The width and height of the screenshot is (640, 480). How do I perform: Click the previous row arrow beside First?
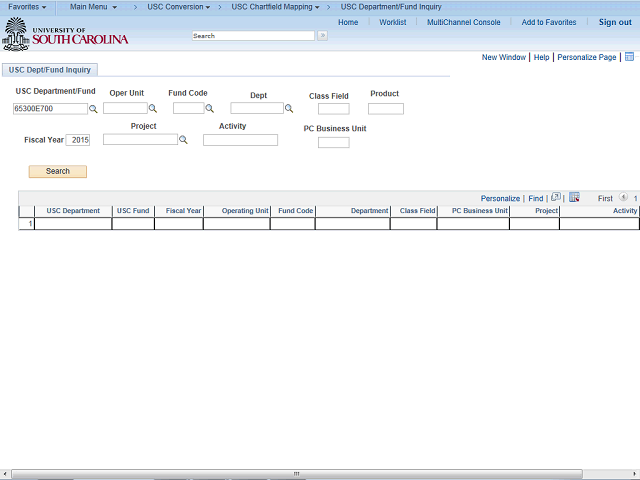tap(623, 197)
